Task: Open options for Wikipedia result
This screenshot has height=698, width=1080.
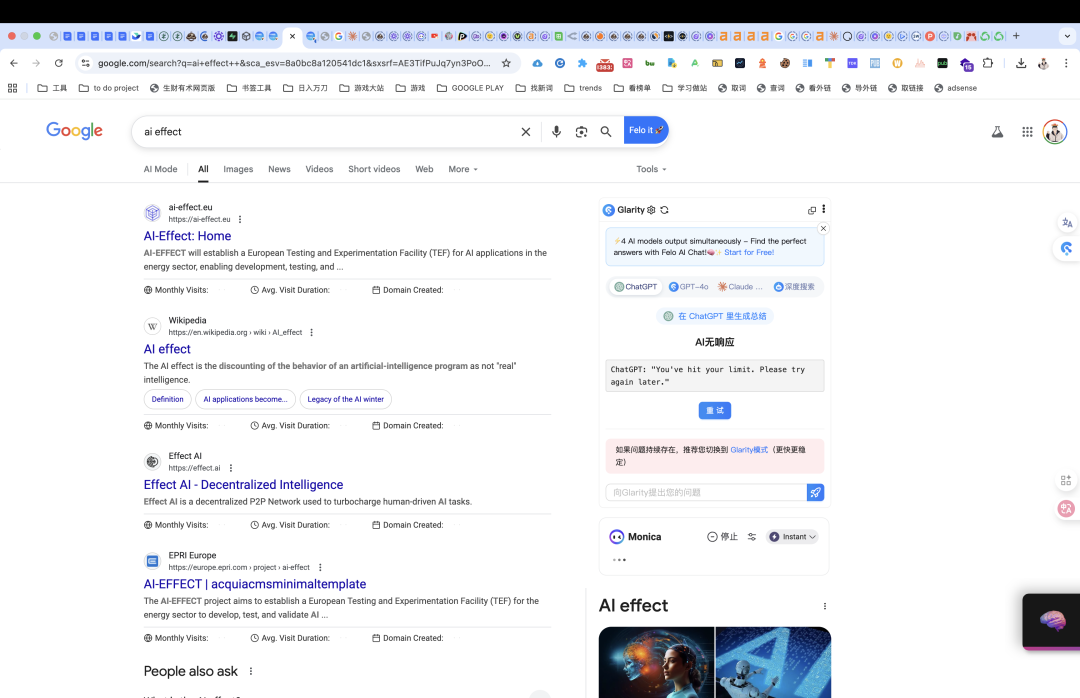Action: pos(311,332)
